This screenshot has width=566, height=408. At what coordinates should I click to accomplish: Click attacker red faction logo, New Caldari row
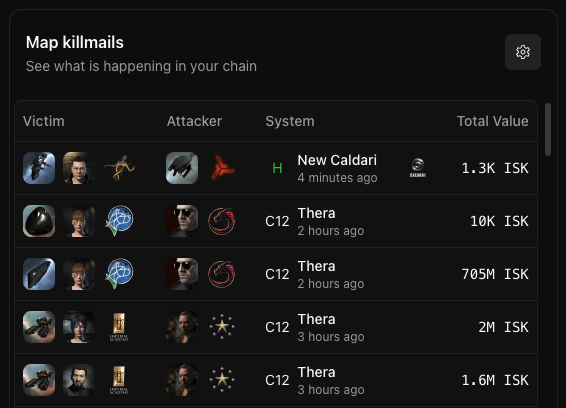pos(222,168)
